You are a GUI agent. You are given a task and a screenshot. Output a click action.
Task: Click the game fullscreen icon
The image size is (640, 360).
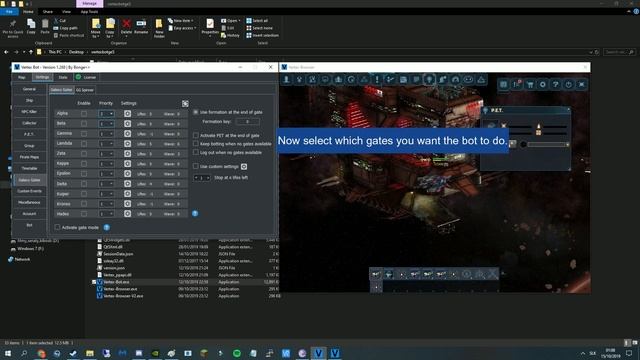pos(582,84)
